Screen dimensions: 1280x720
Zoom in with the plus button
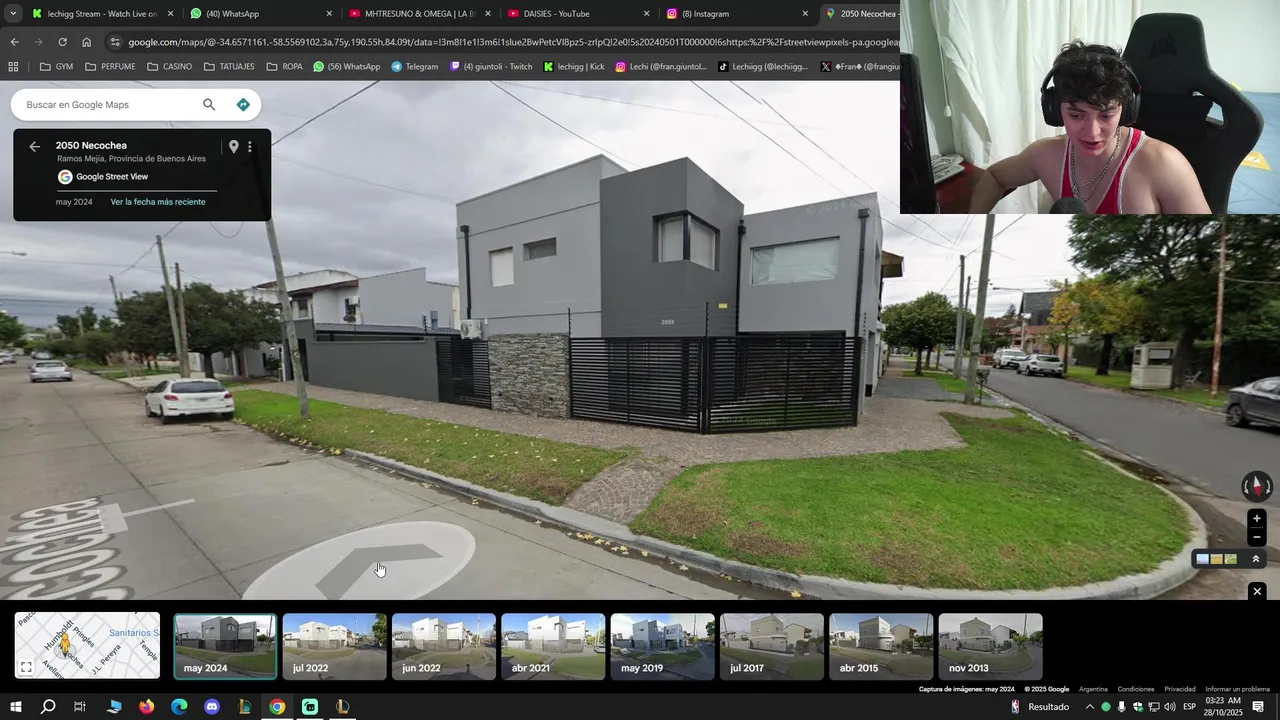tap(1257, 519)
